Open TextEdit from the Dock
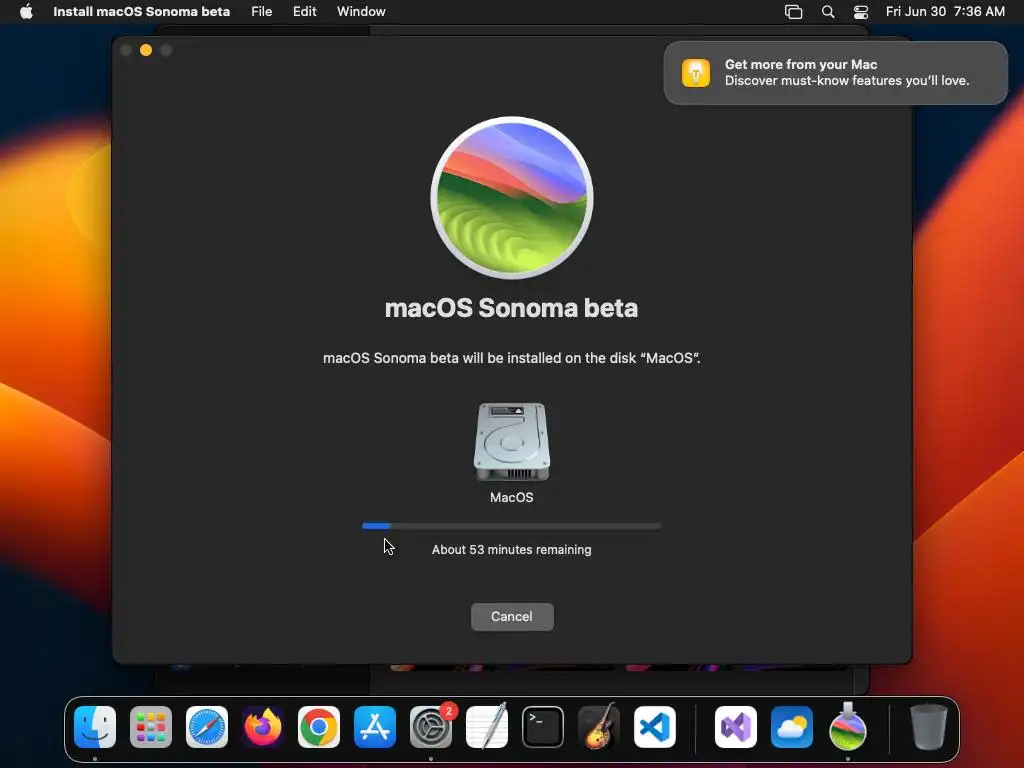 pyautogui.click(x=487, y=726)
